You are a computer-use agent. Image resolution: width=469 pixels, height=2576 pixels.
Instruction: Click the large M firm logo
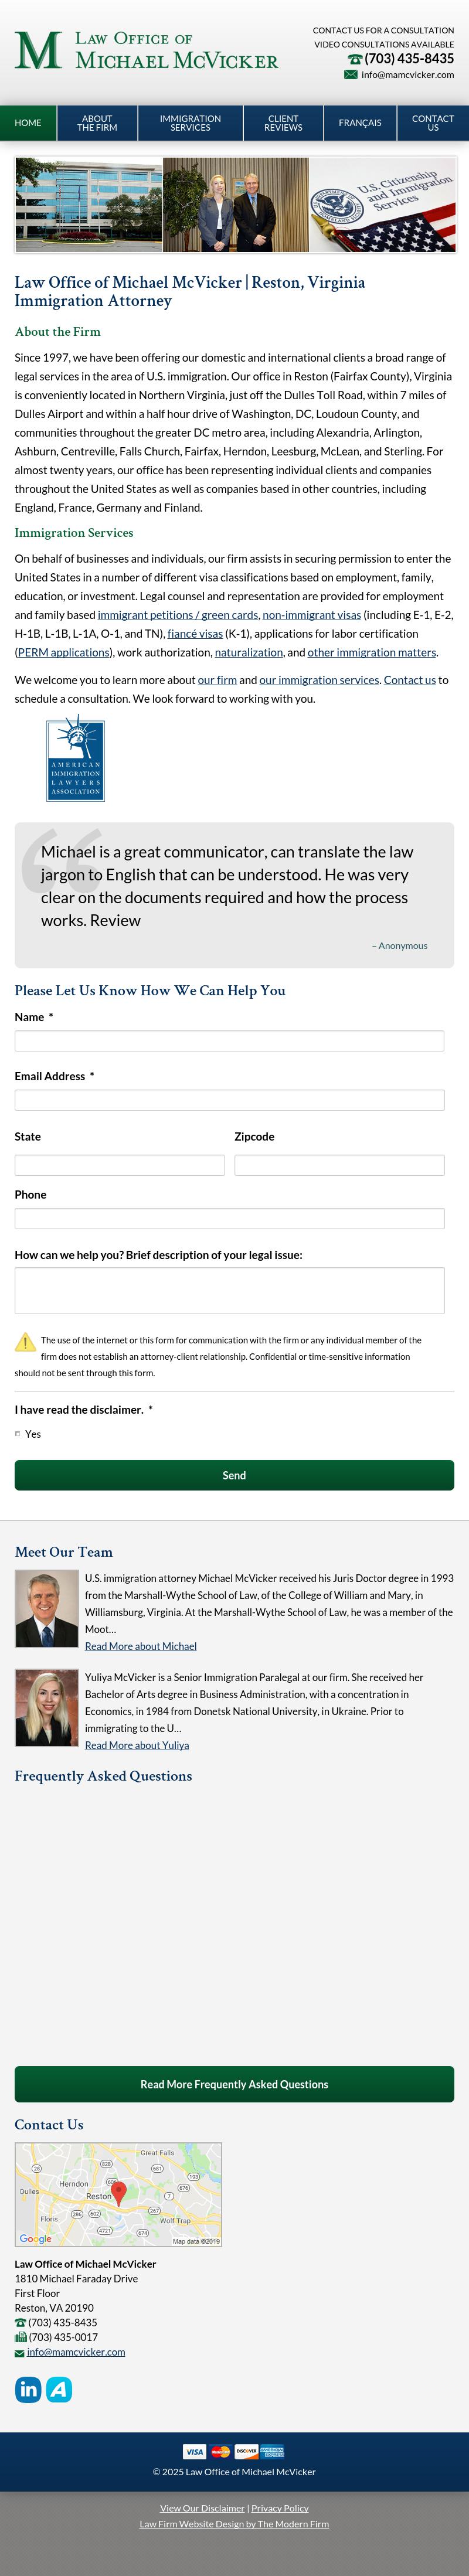38,50
